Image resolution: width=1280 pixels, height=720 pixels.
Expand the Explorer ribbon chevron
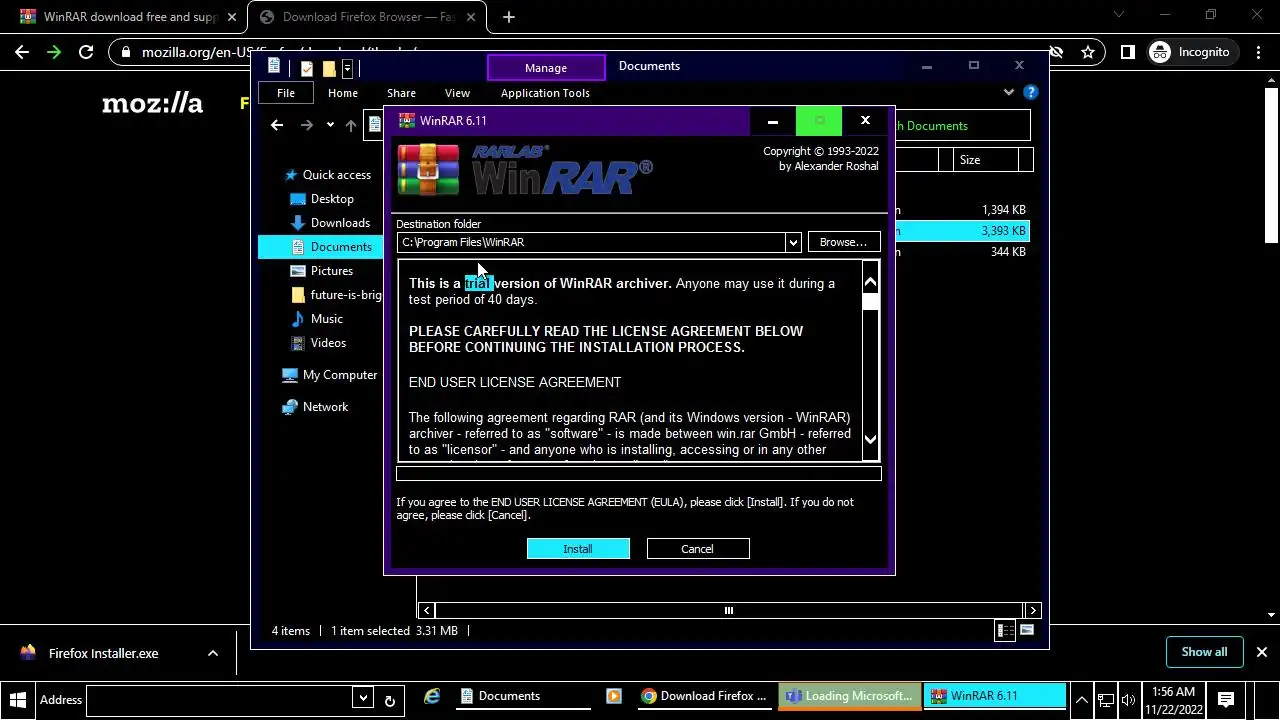click(1008, 92)
